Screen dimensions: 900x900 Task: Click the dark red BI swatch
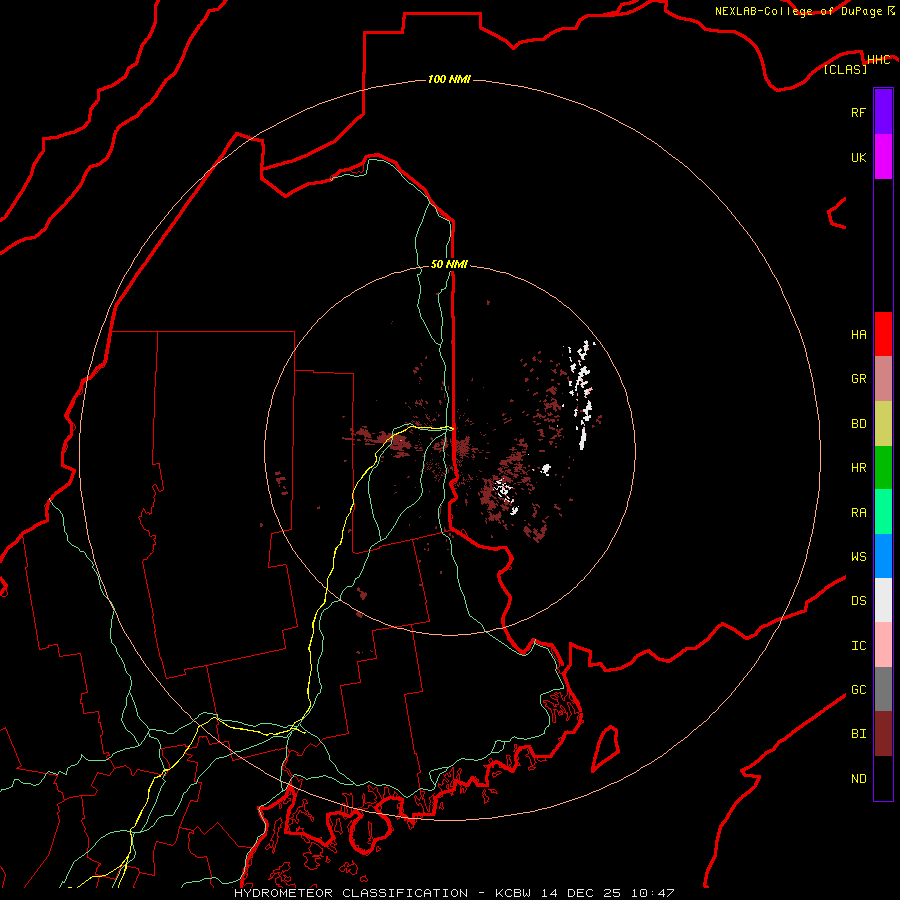pos(883,734)
